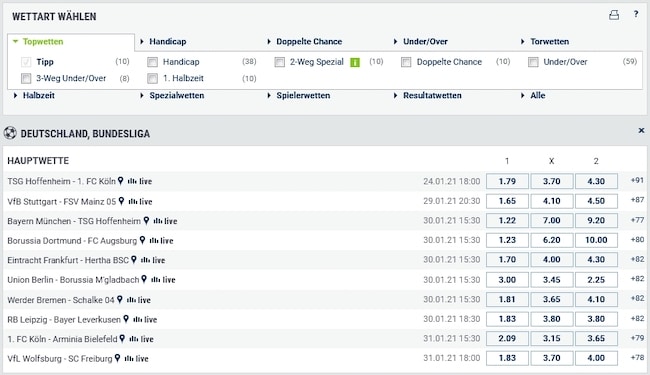Select away odds 4.00 for SC Freiburg
This screenshot has height=375, width=650.
(596, 358)
